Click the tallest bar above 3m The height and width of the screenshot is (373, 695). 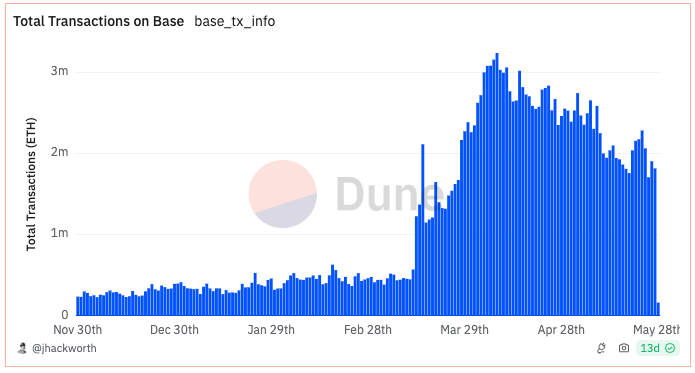pyautogui.click(x=497, y=184)
